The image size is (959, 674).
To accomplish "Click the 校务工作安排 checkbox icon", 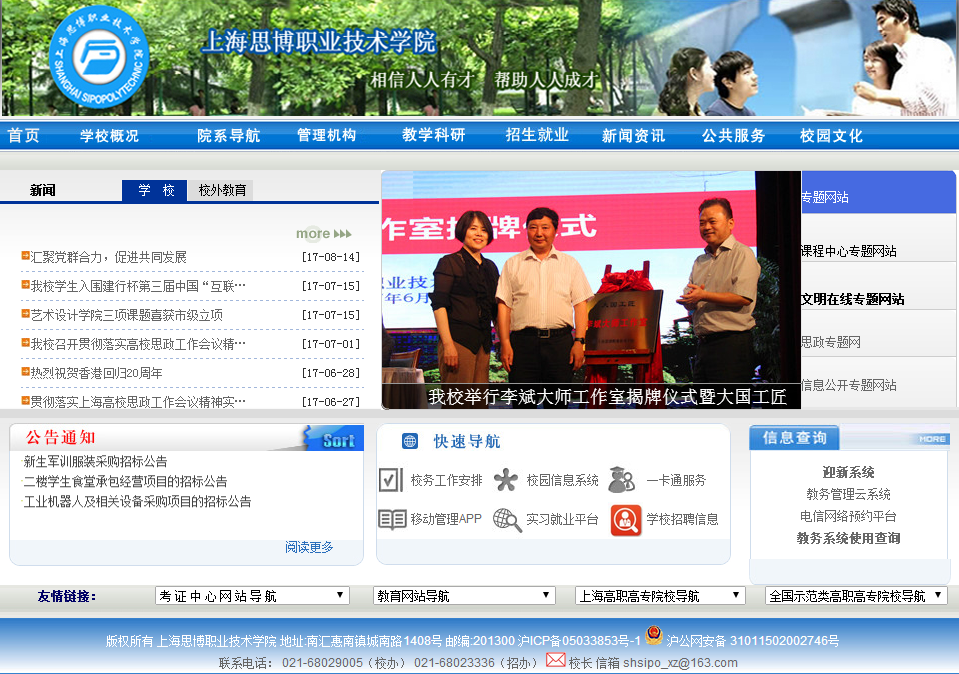I will (391, 480).
